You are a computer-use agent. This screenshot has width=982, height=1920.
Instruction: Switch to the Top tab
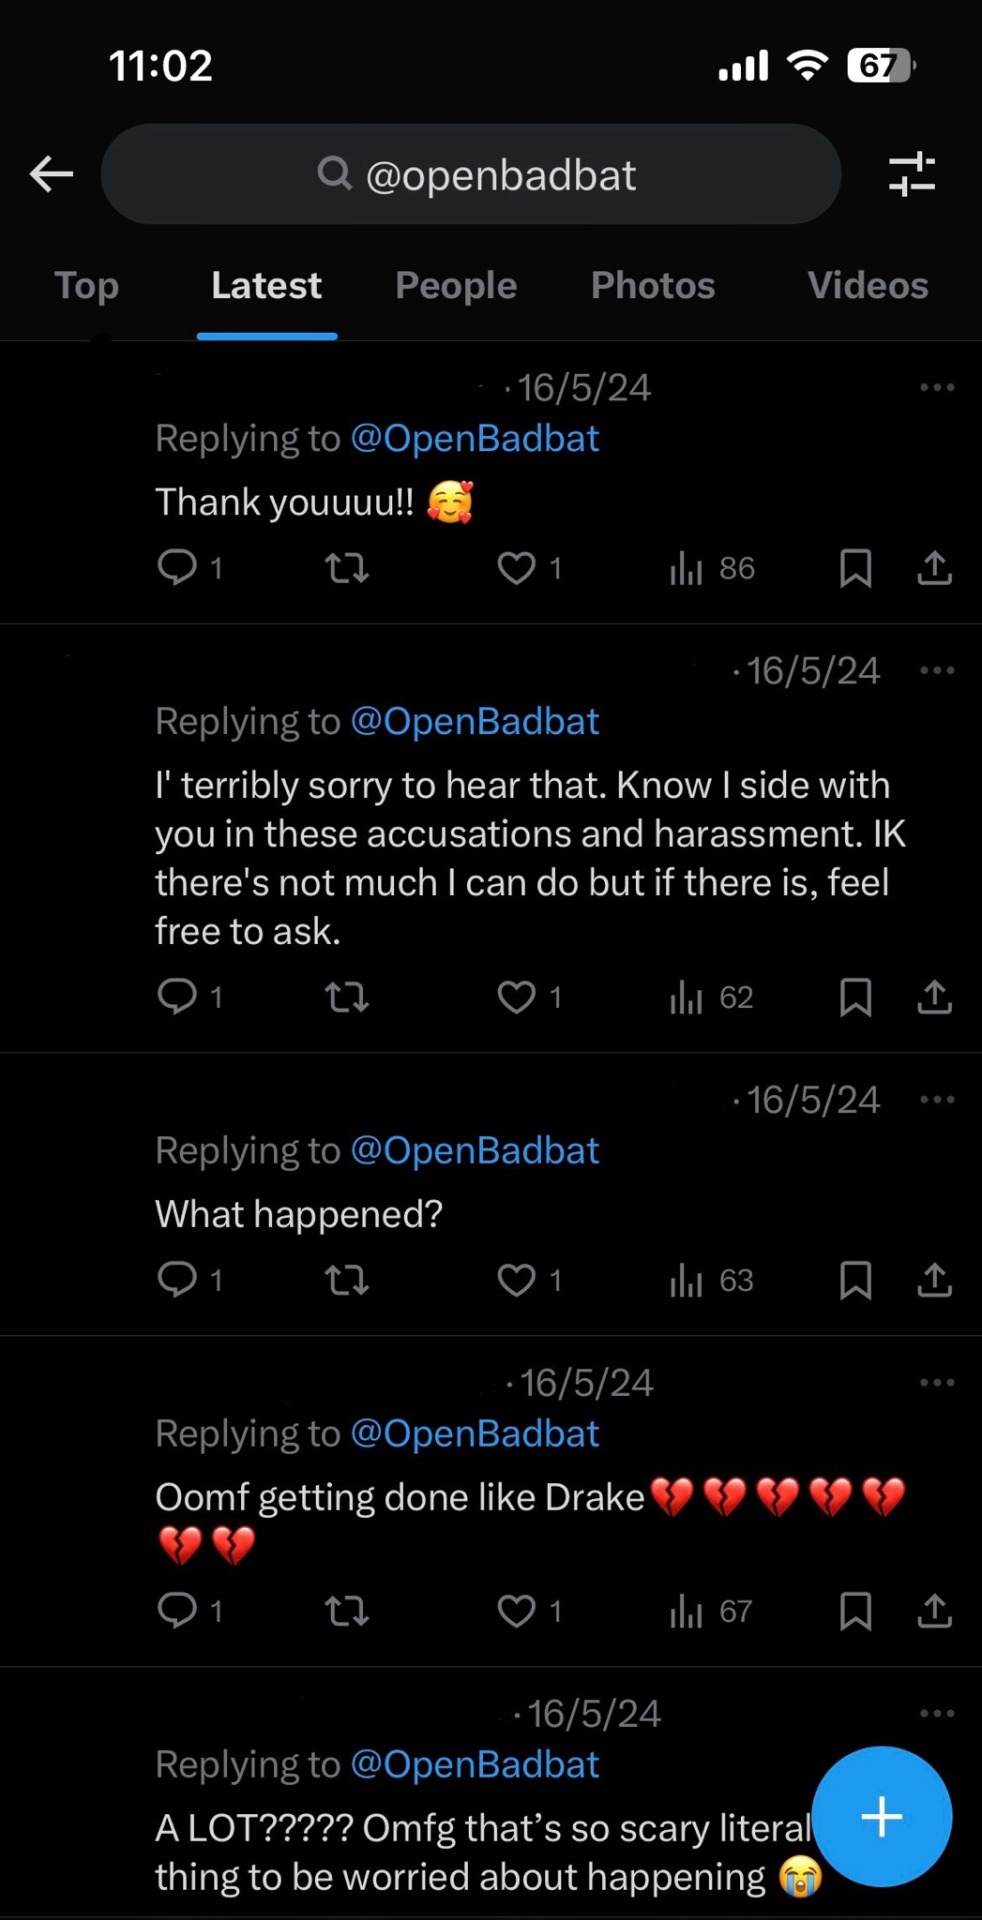[87, 286]
